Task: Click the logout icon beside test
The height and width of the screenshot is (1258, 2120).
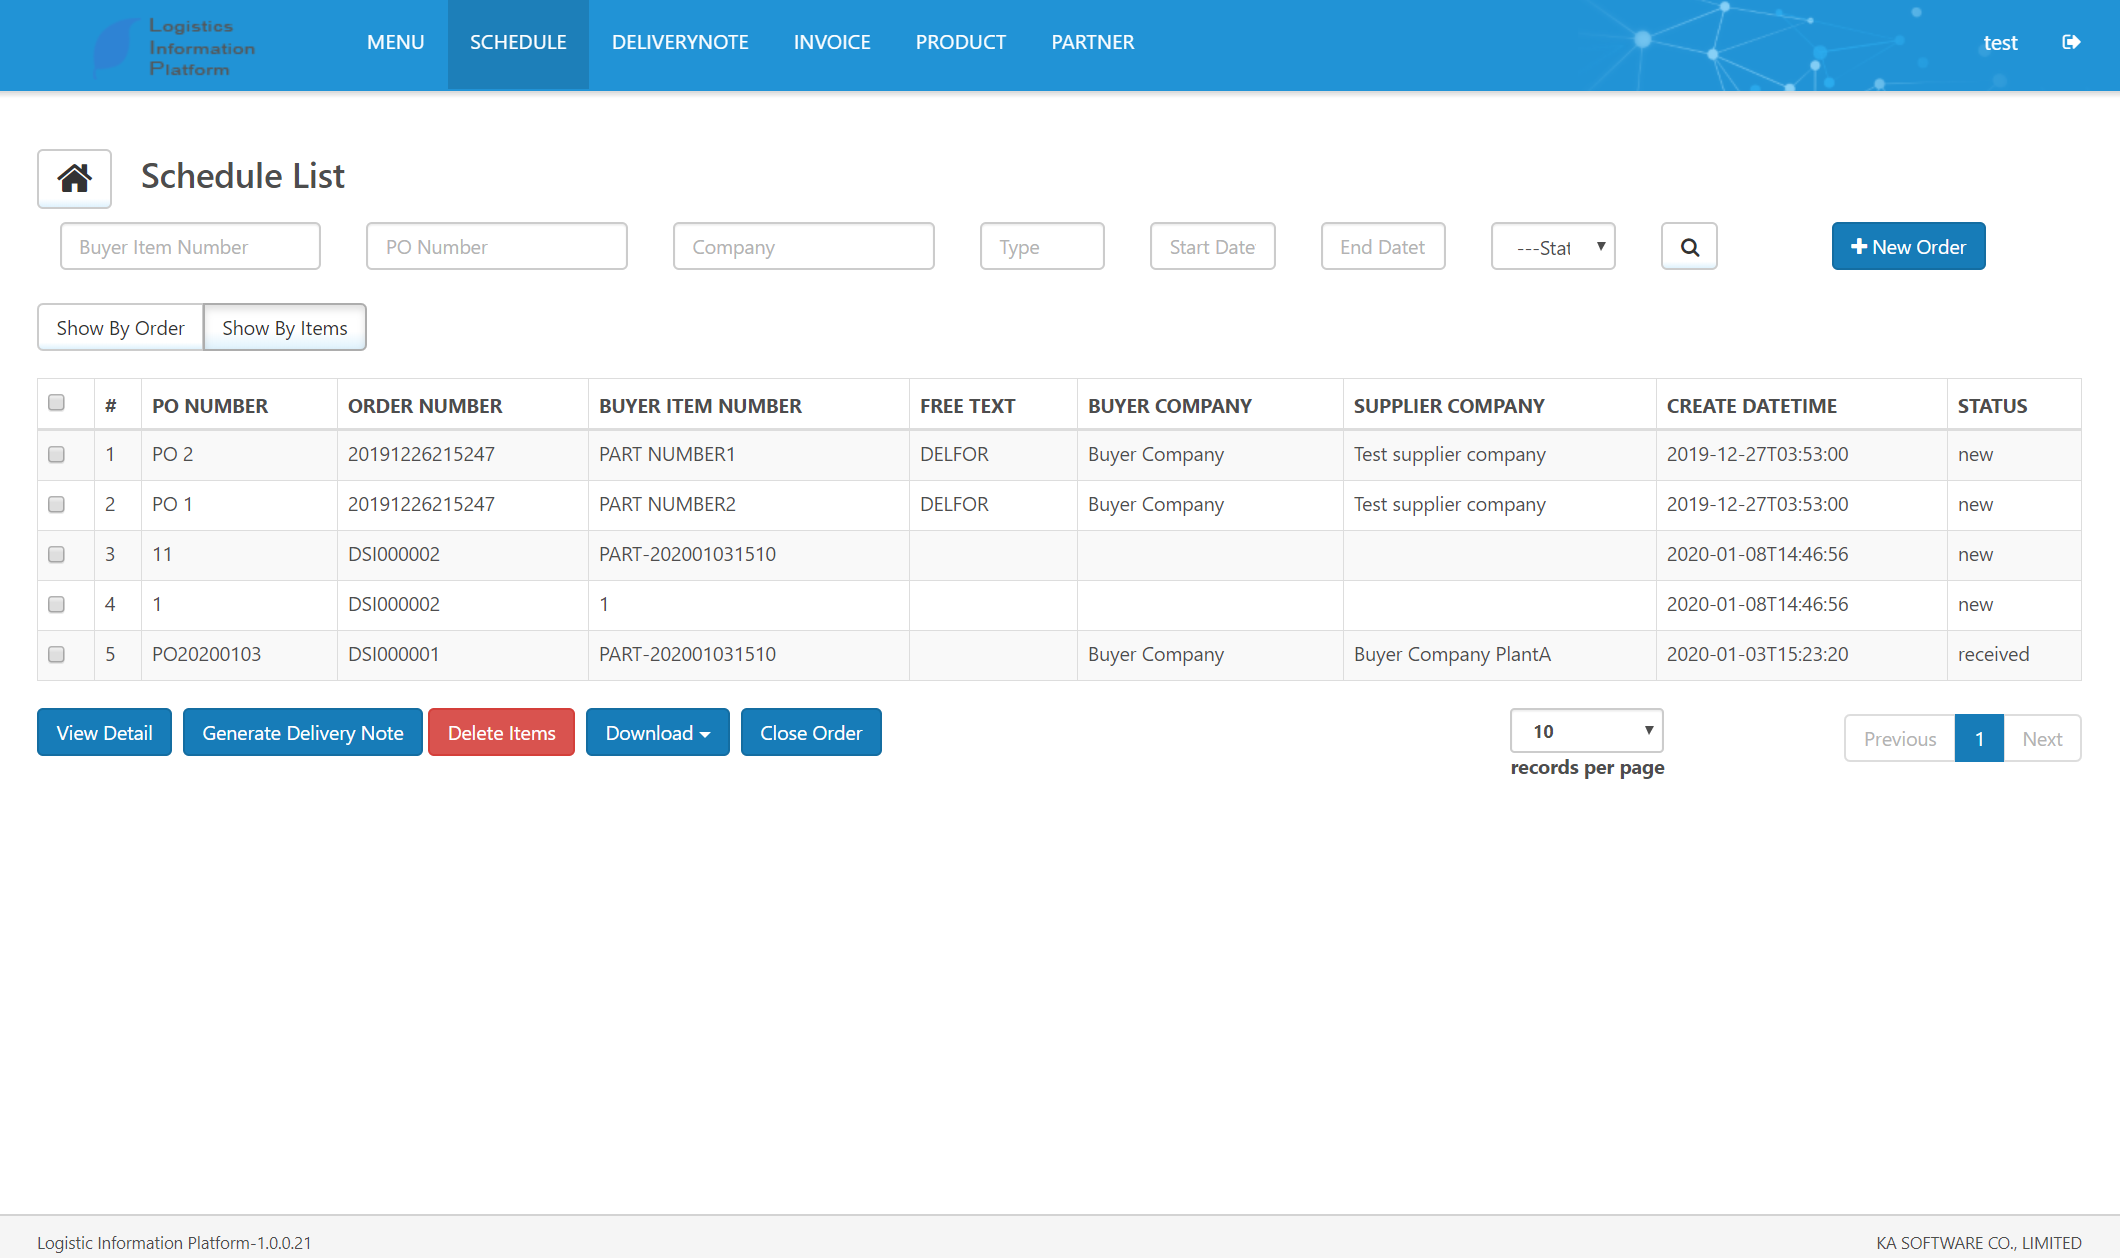Action: coord(2071,42)
